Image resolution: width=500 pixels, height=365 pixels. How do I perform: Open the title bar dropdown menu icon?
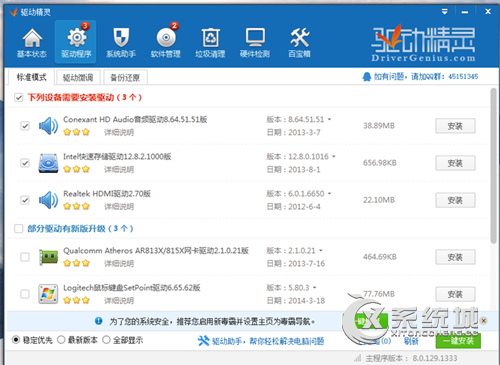pos(445,12)
